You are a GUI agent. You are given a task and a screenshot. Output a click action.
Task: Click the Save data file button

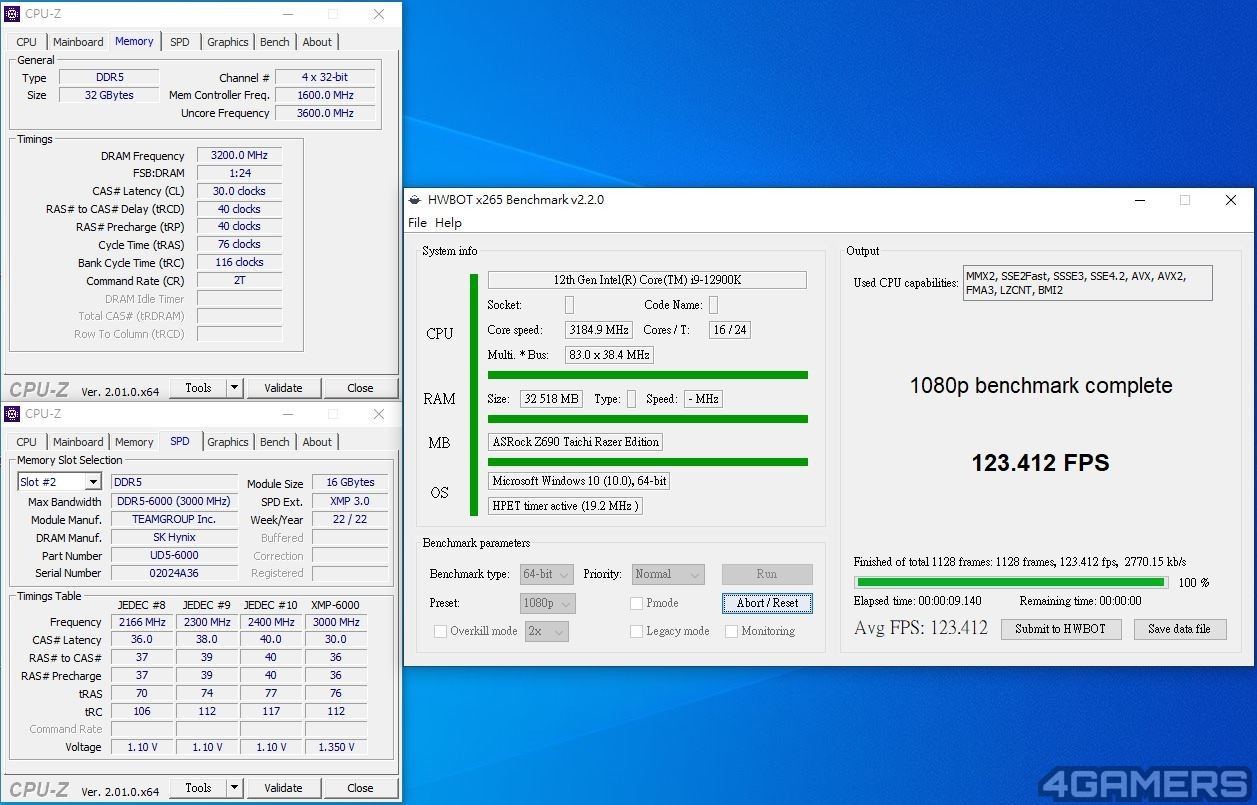point(1179,629)
